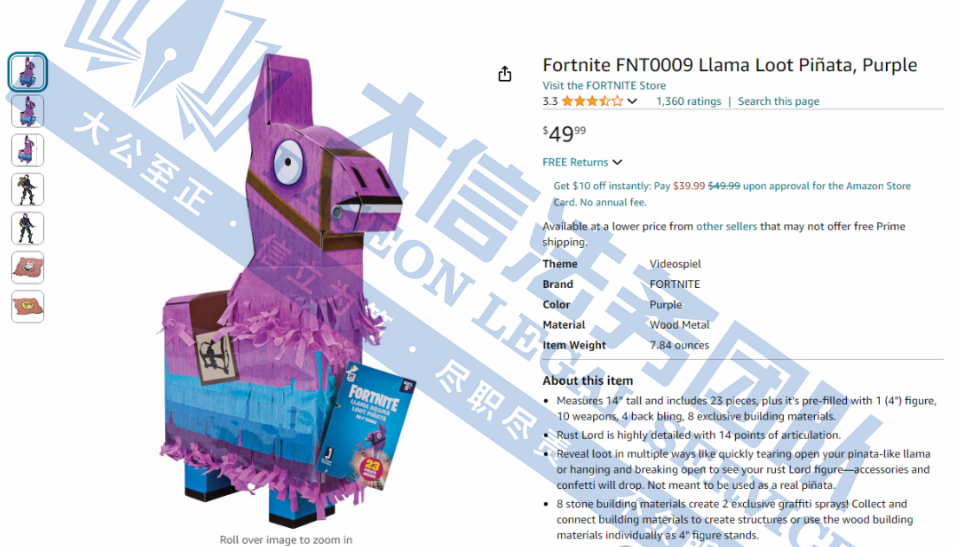Image resolution: width=954 pixels, height=547 pixels.
Task: Click the $49.99 price
Action: click(564, 133)
